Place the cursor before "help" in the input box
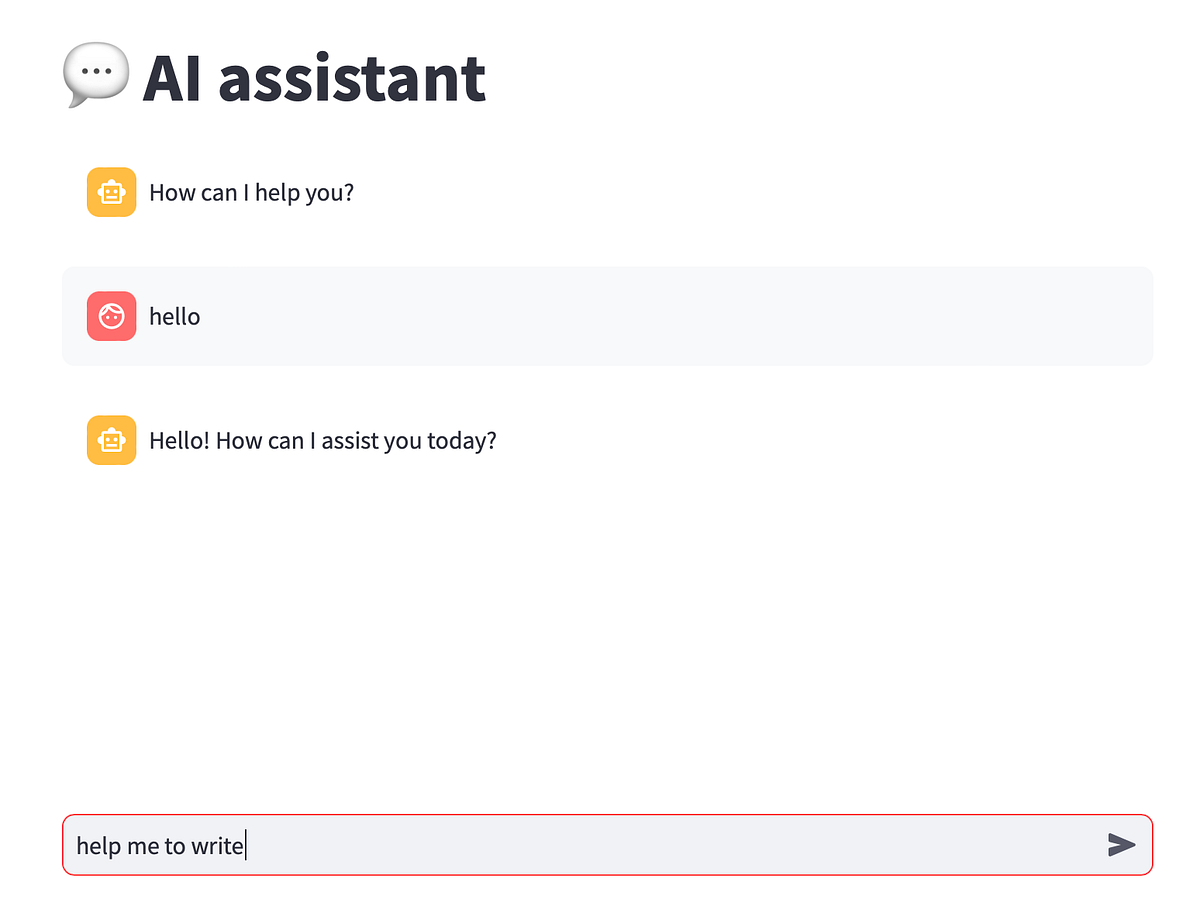 (77, 846)
